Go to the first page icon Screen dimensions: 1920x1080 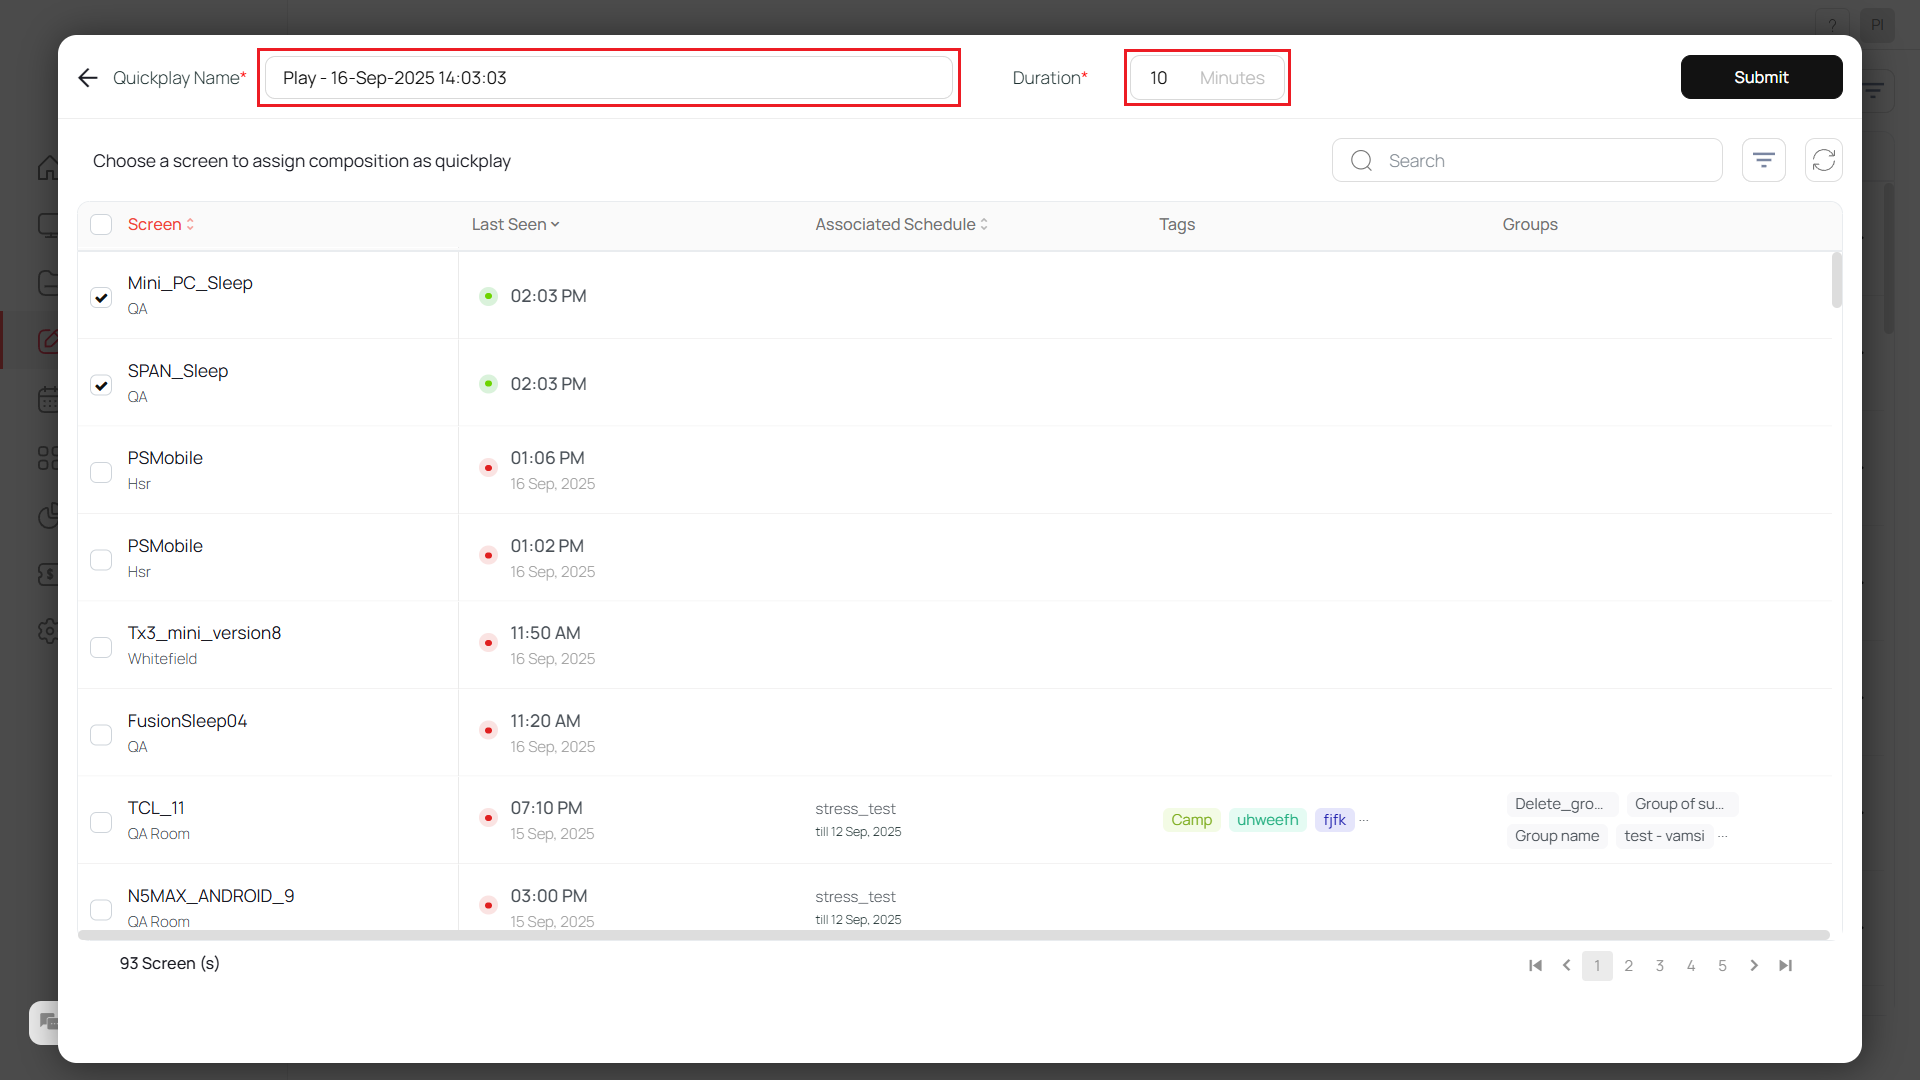[x=1535, y=965]
